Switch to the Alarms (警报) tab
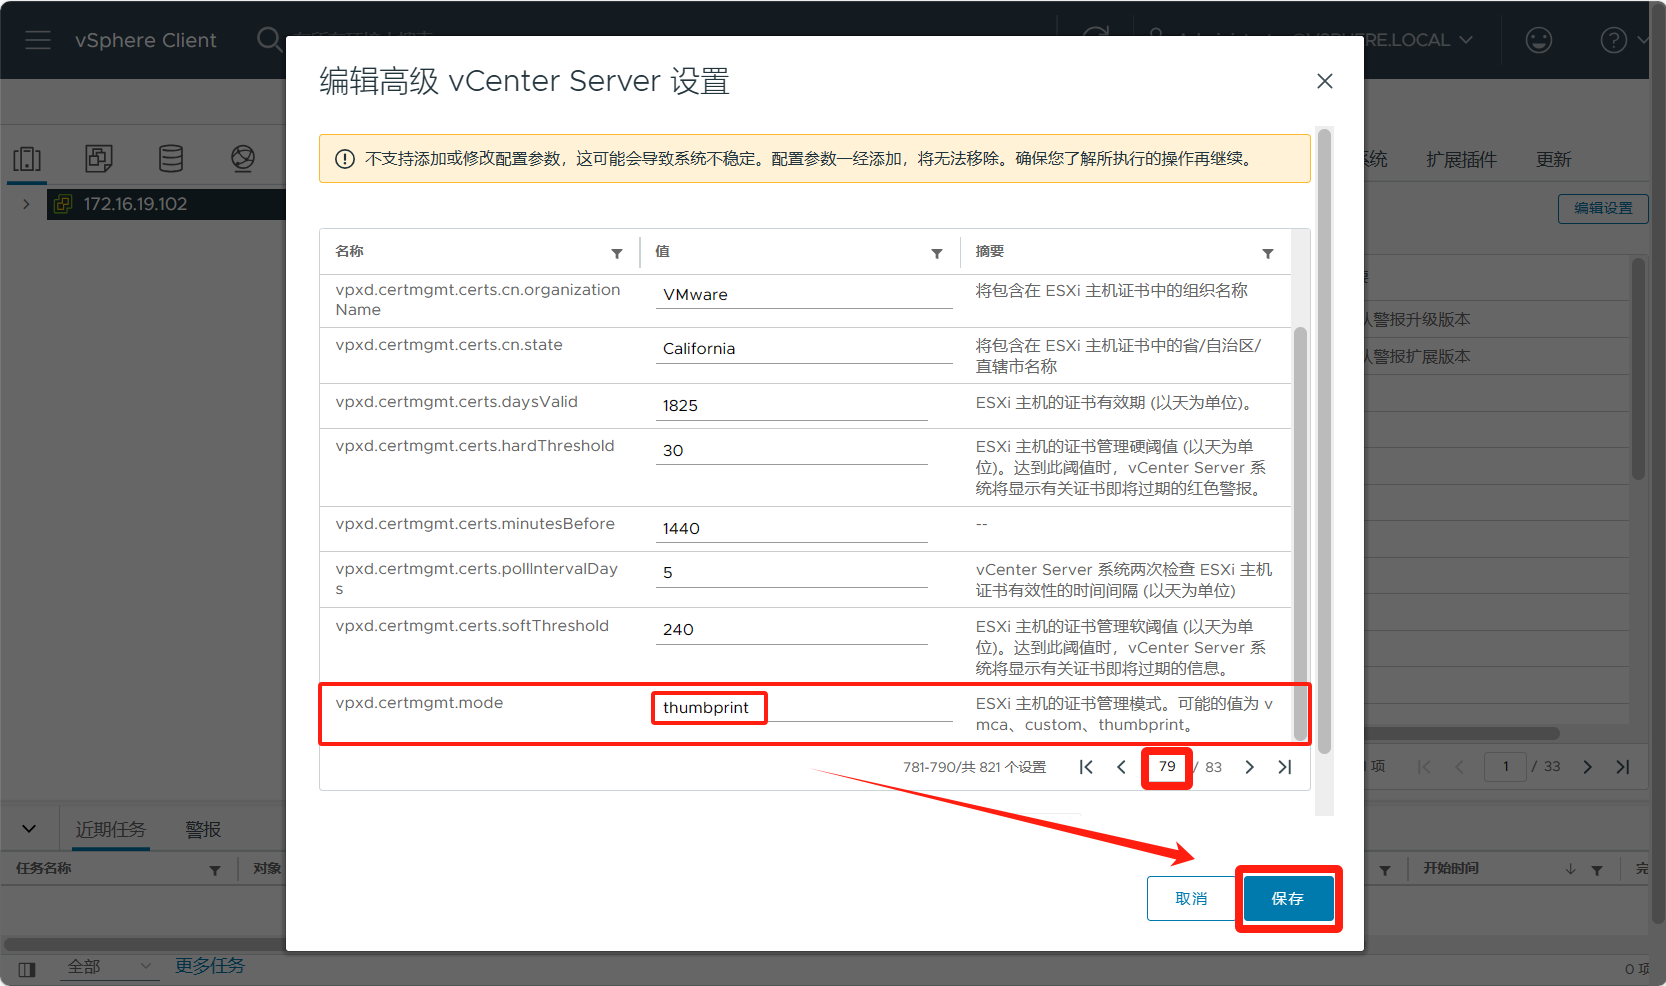Screen dimensions: 1666x986 [x=203, y=829]
